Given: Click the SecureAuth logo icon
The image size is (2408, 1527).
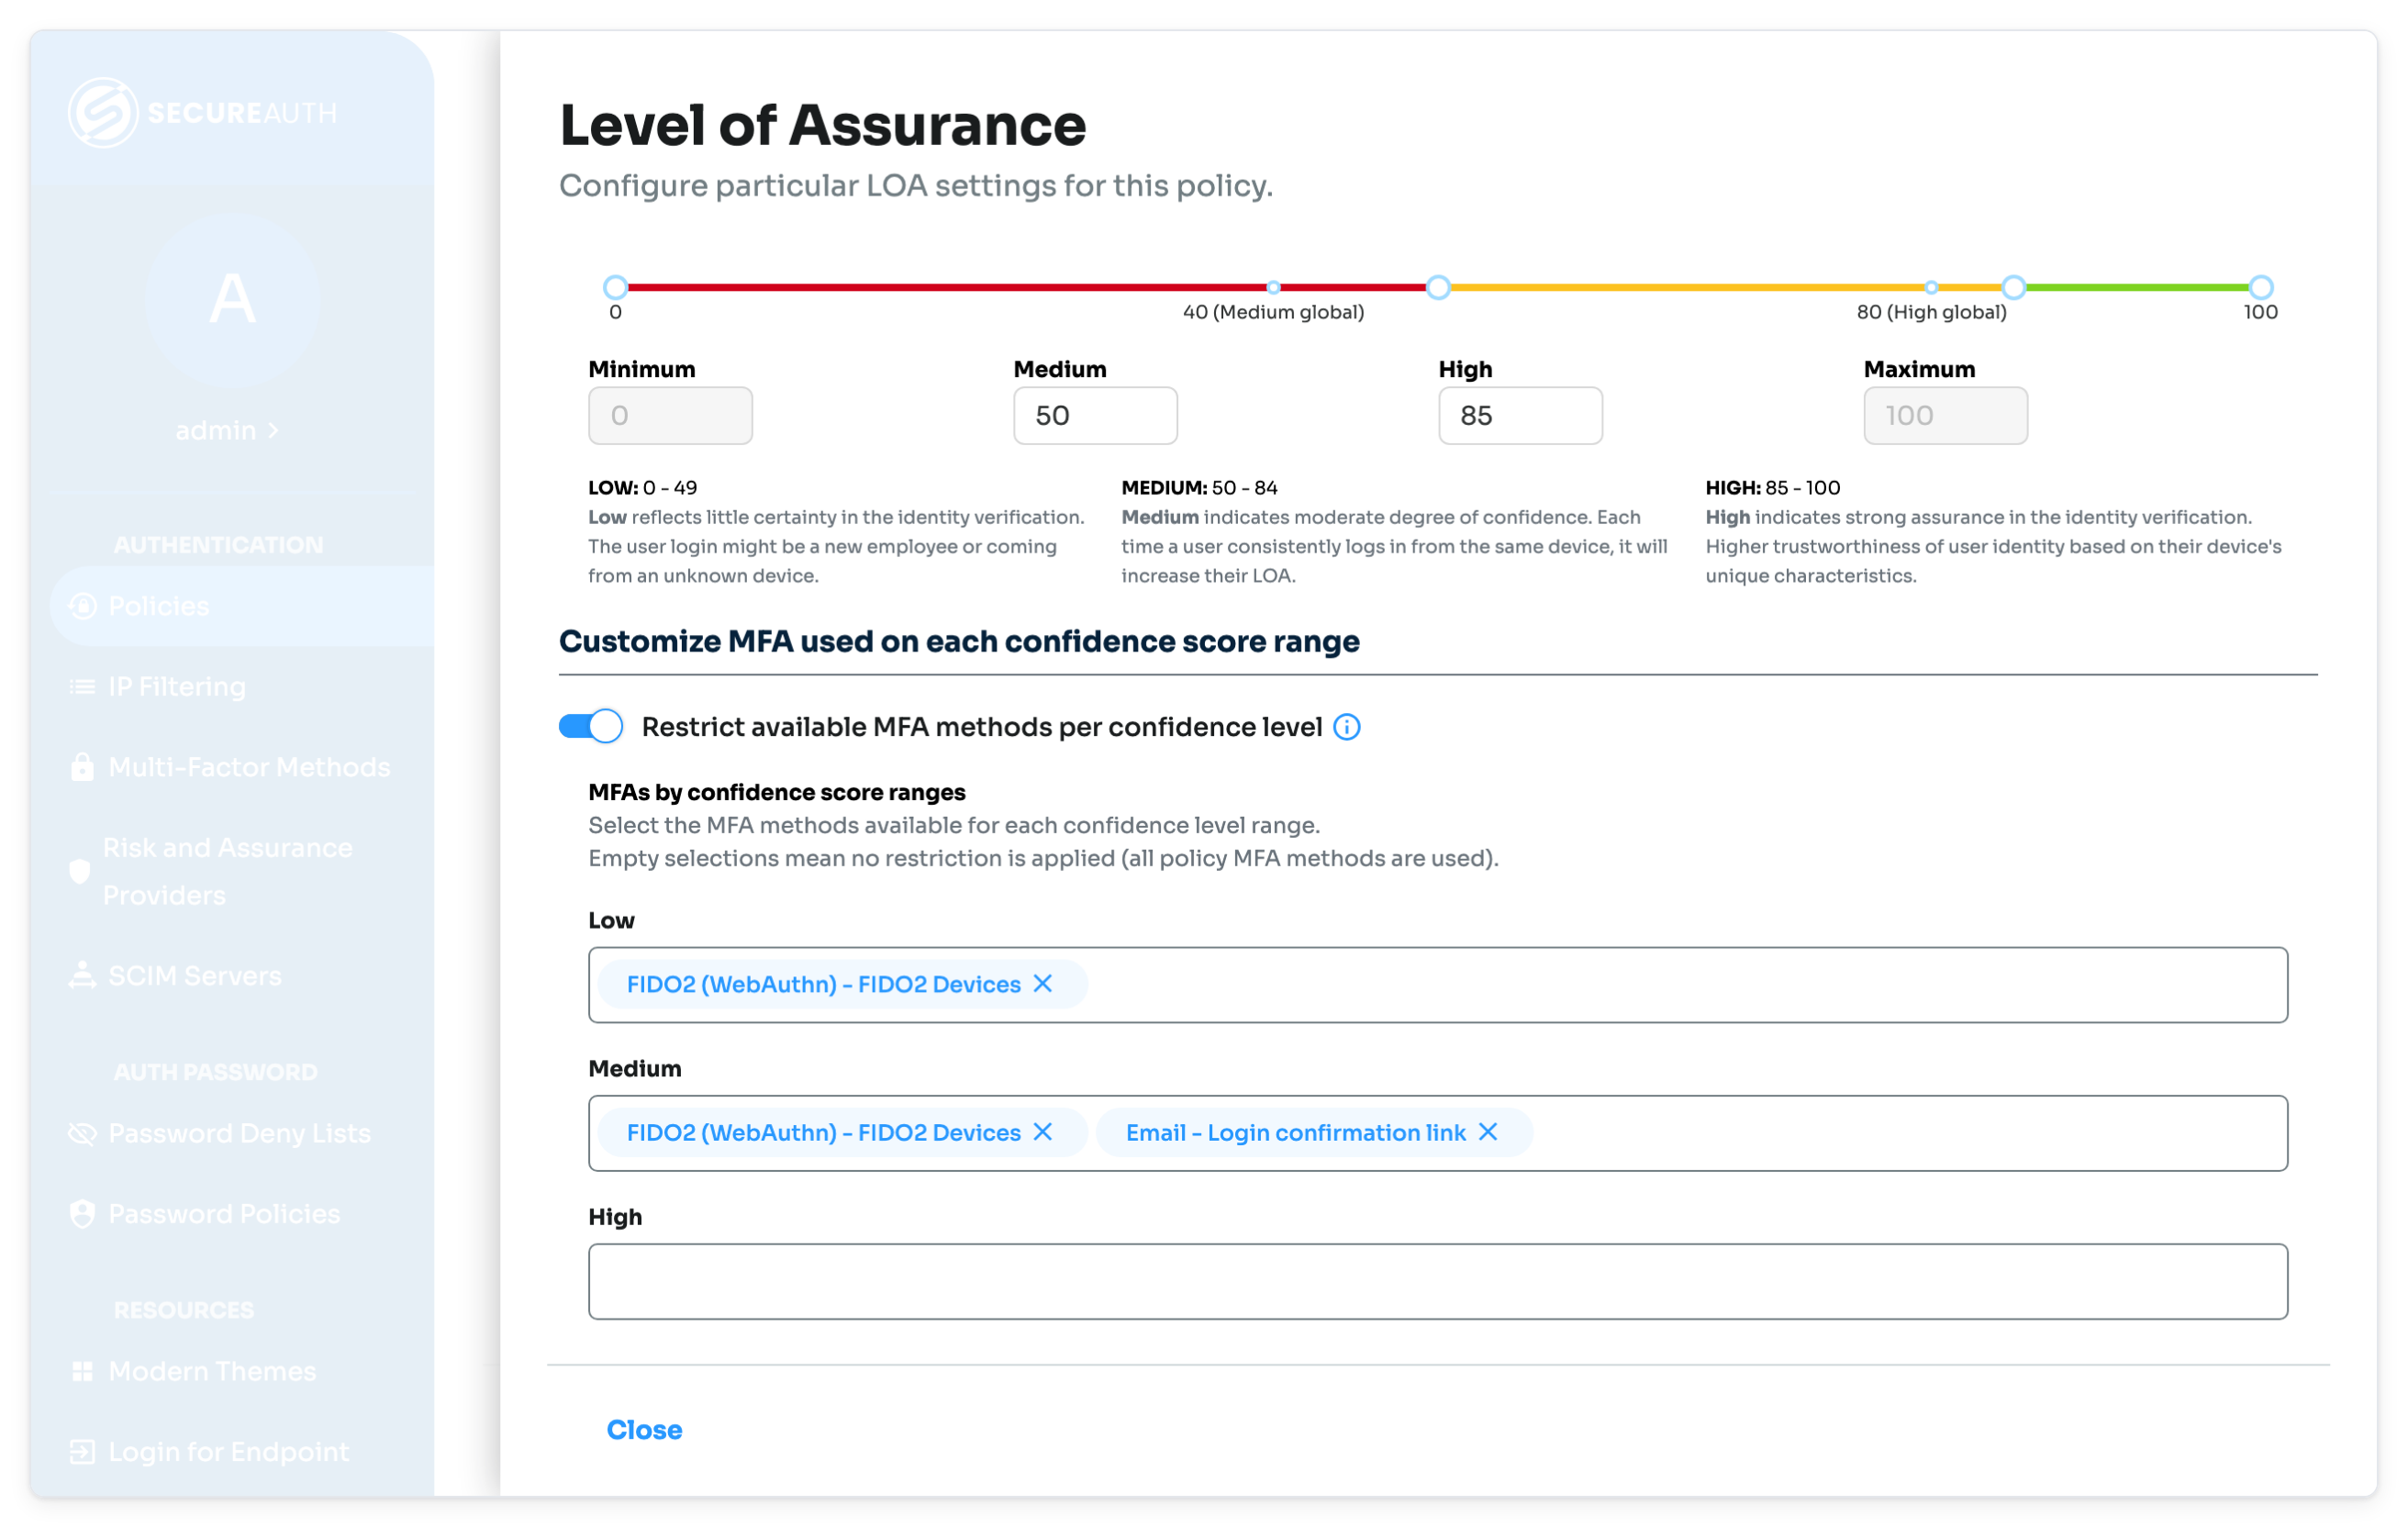Looking at the screenshot, I should point(103,112).
